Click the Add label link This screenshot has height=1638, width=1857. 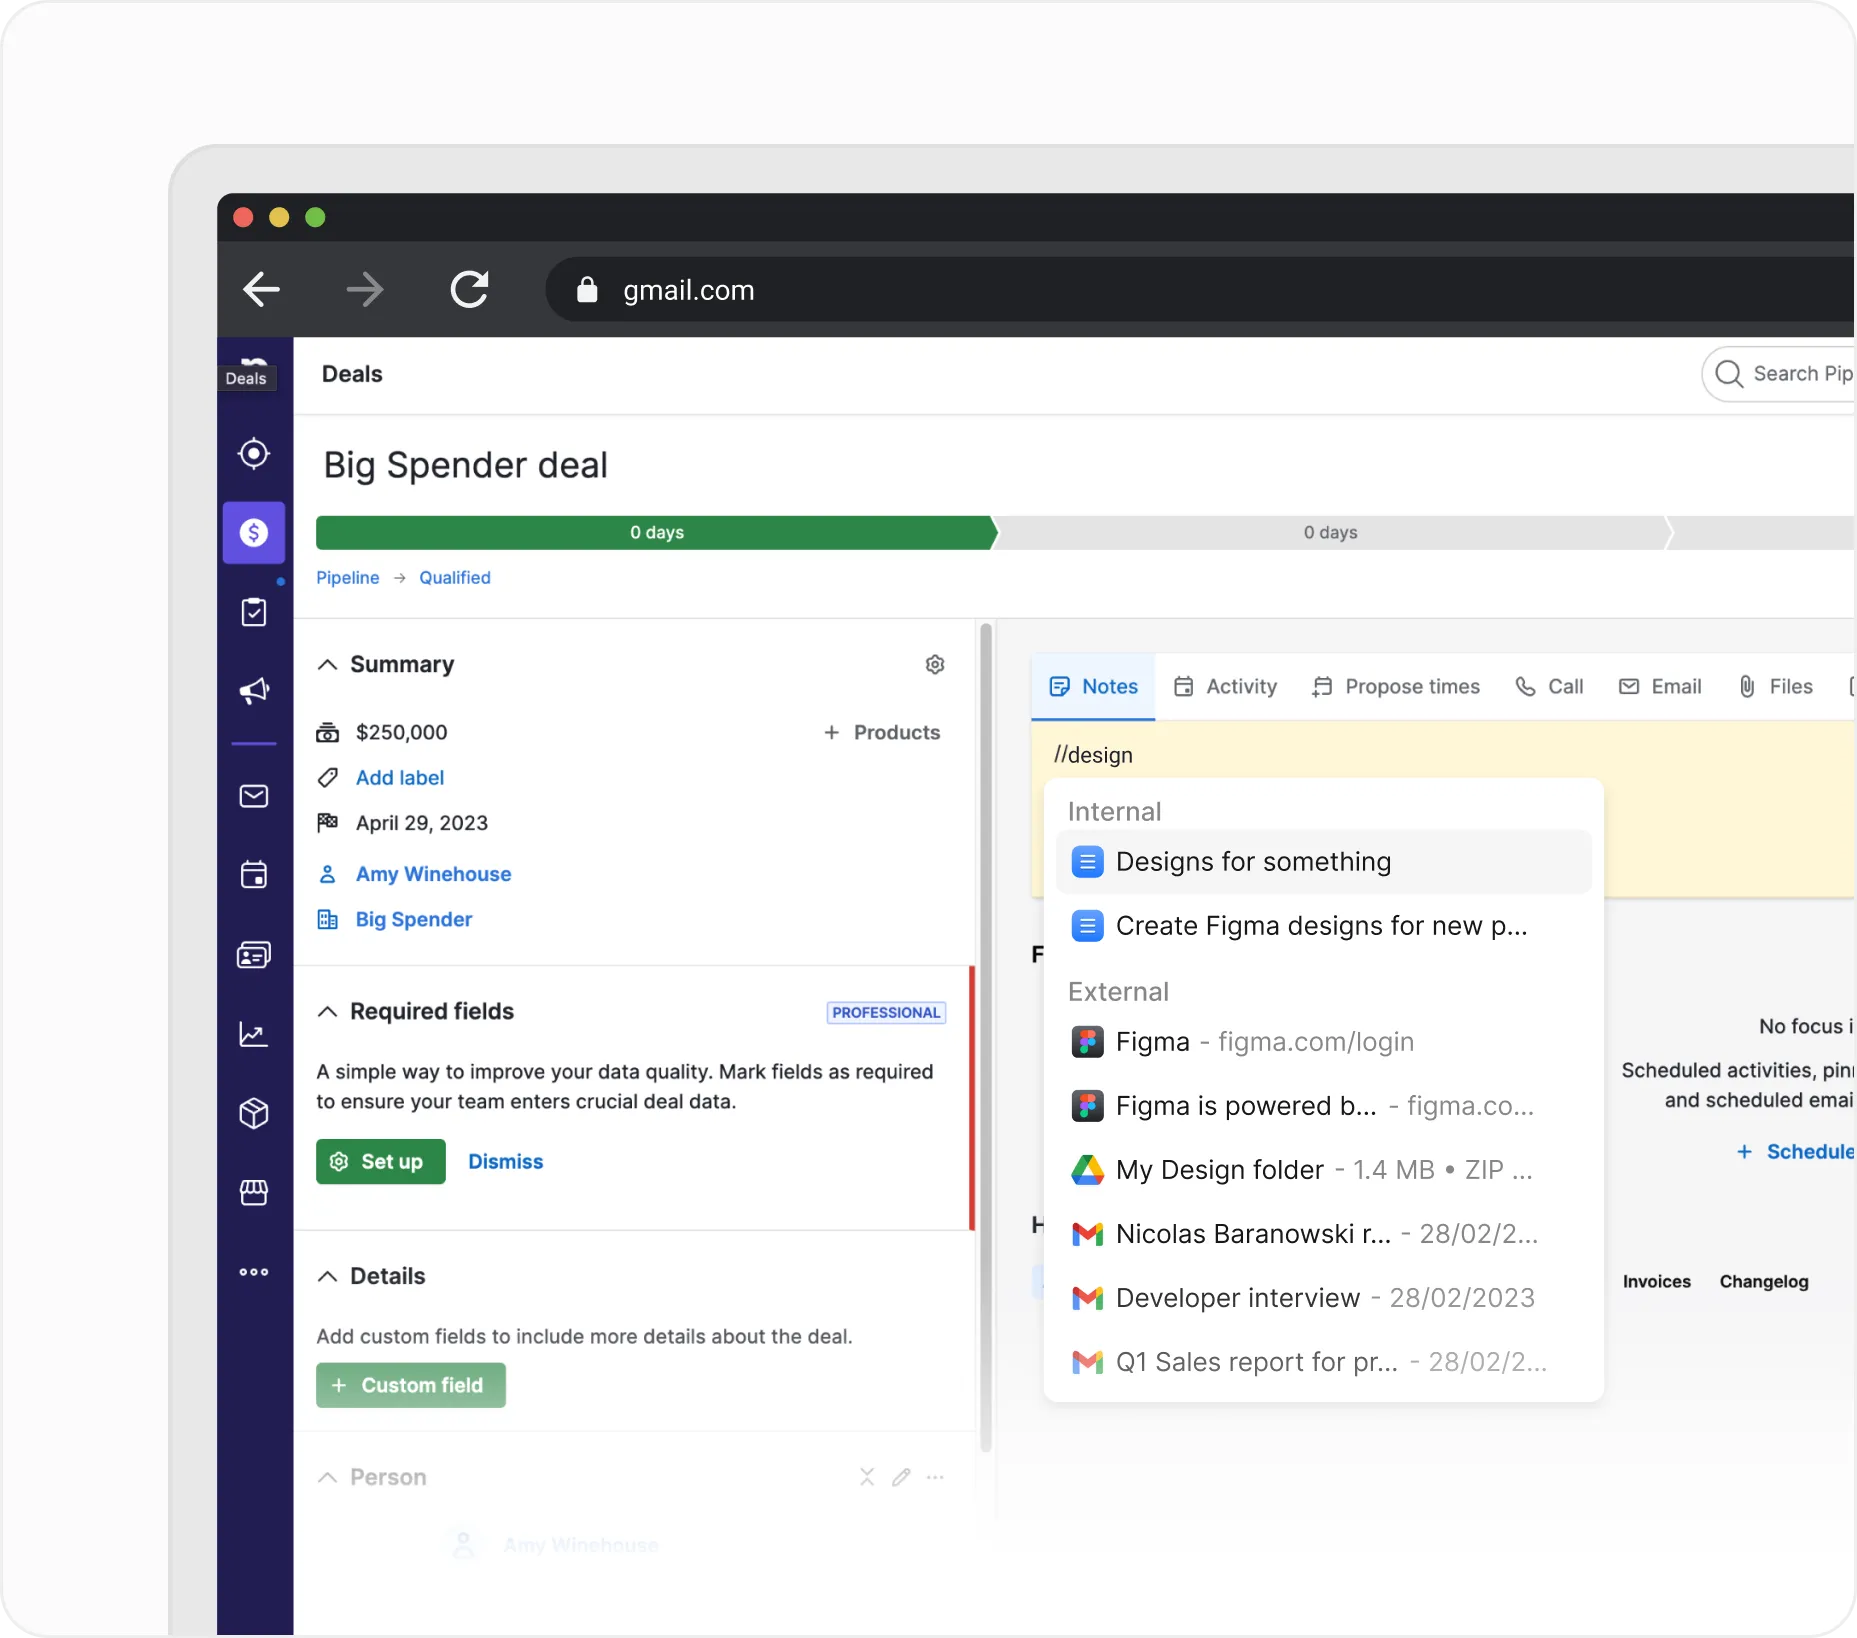pyautogui.click(x=399, y=778)
